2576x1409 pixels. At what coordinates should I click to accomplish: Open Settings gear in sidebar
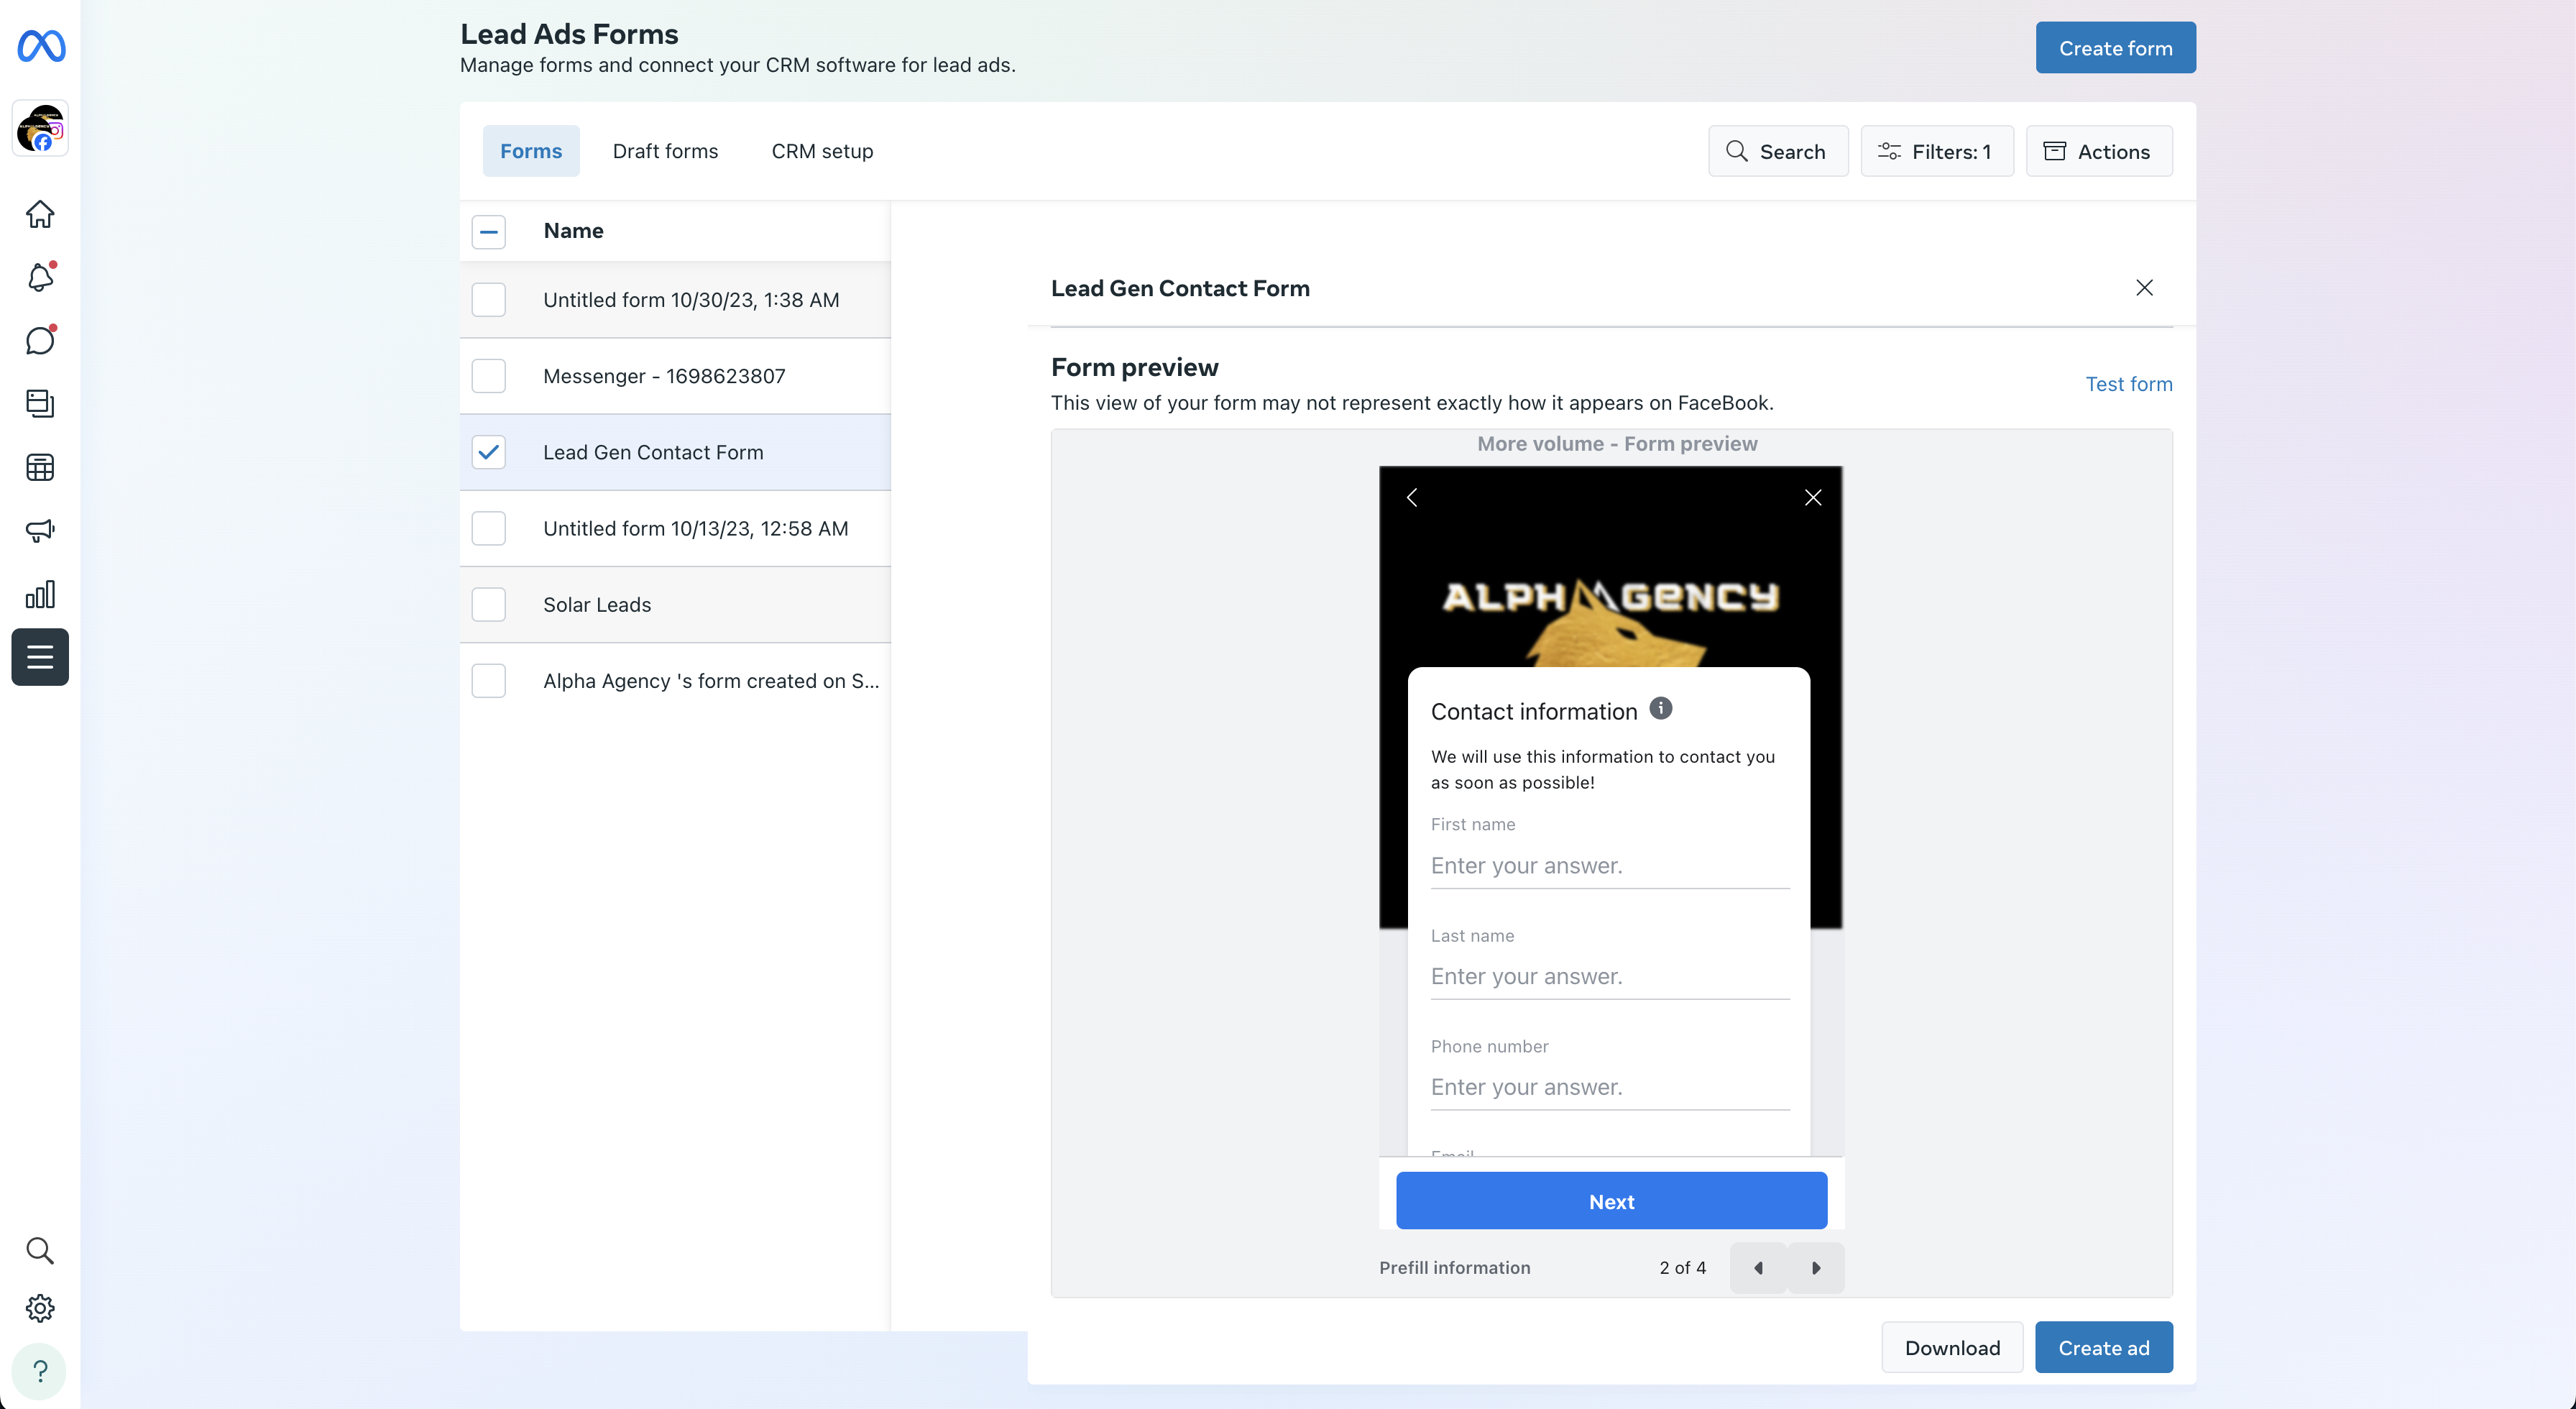click(x=40, y=1307)
